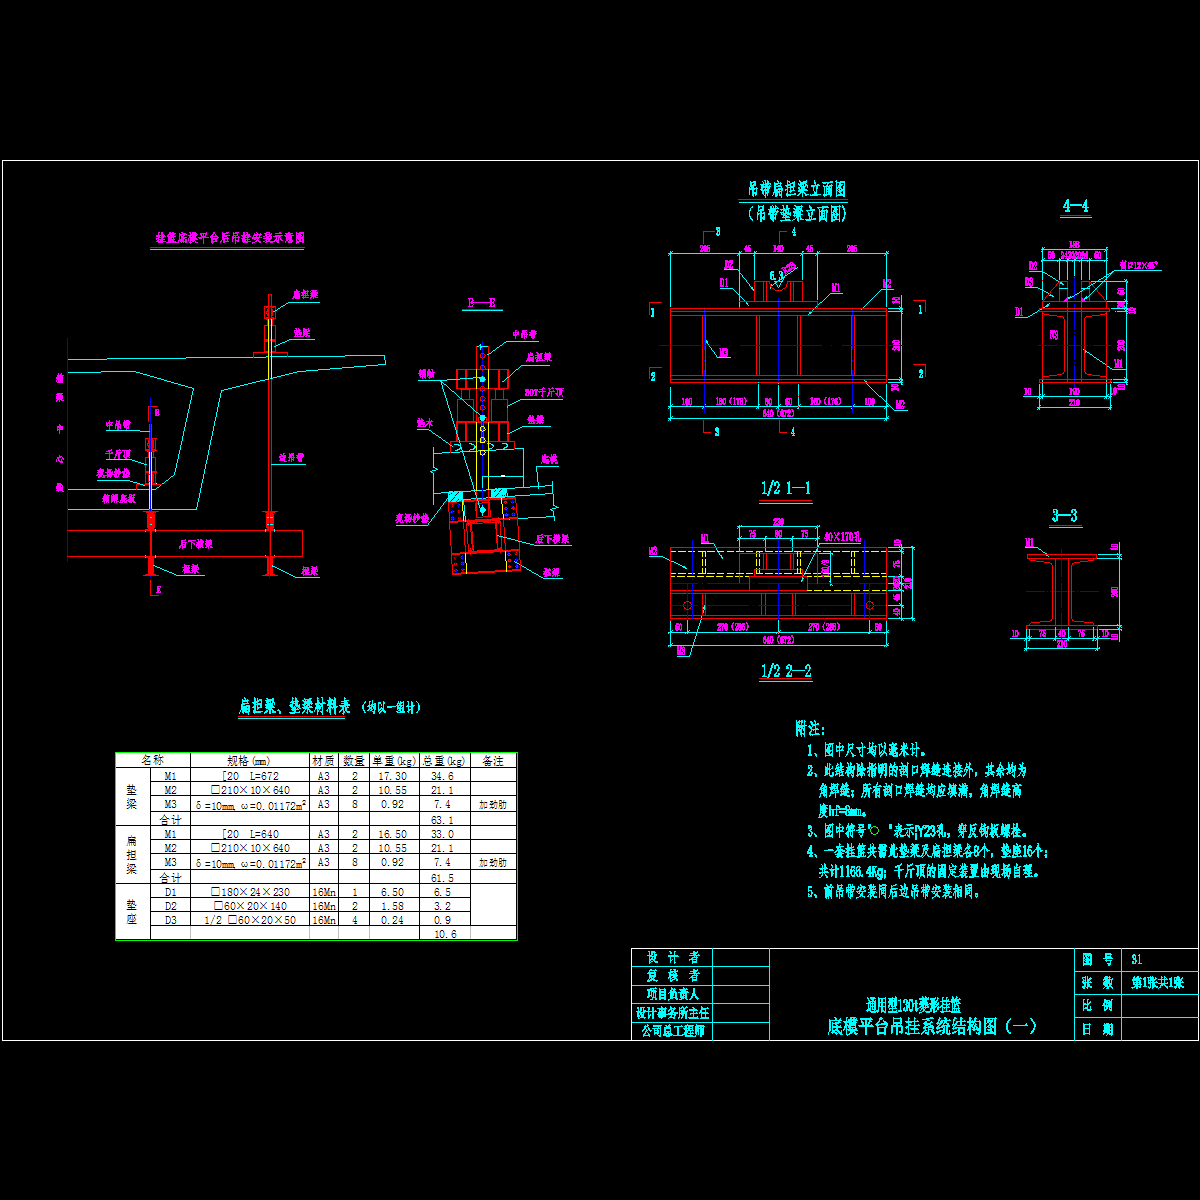Click note 3 about the Y23 hole symbol
Viewport: 1200px width, 1200px height.
917,830
